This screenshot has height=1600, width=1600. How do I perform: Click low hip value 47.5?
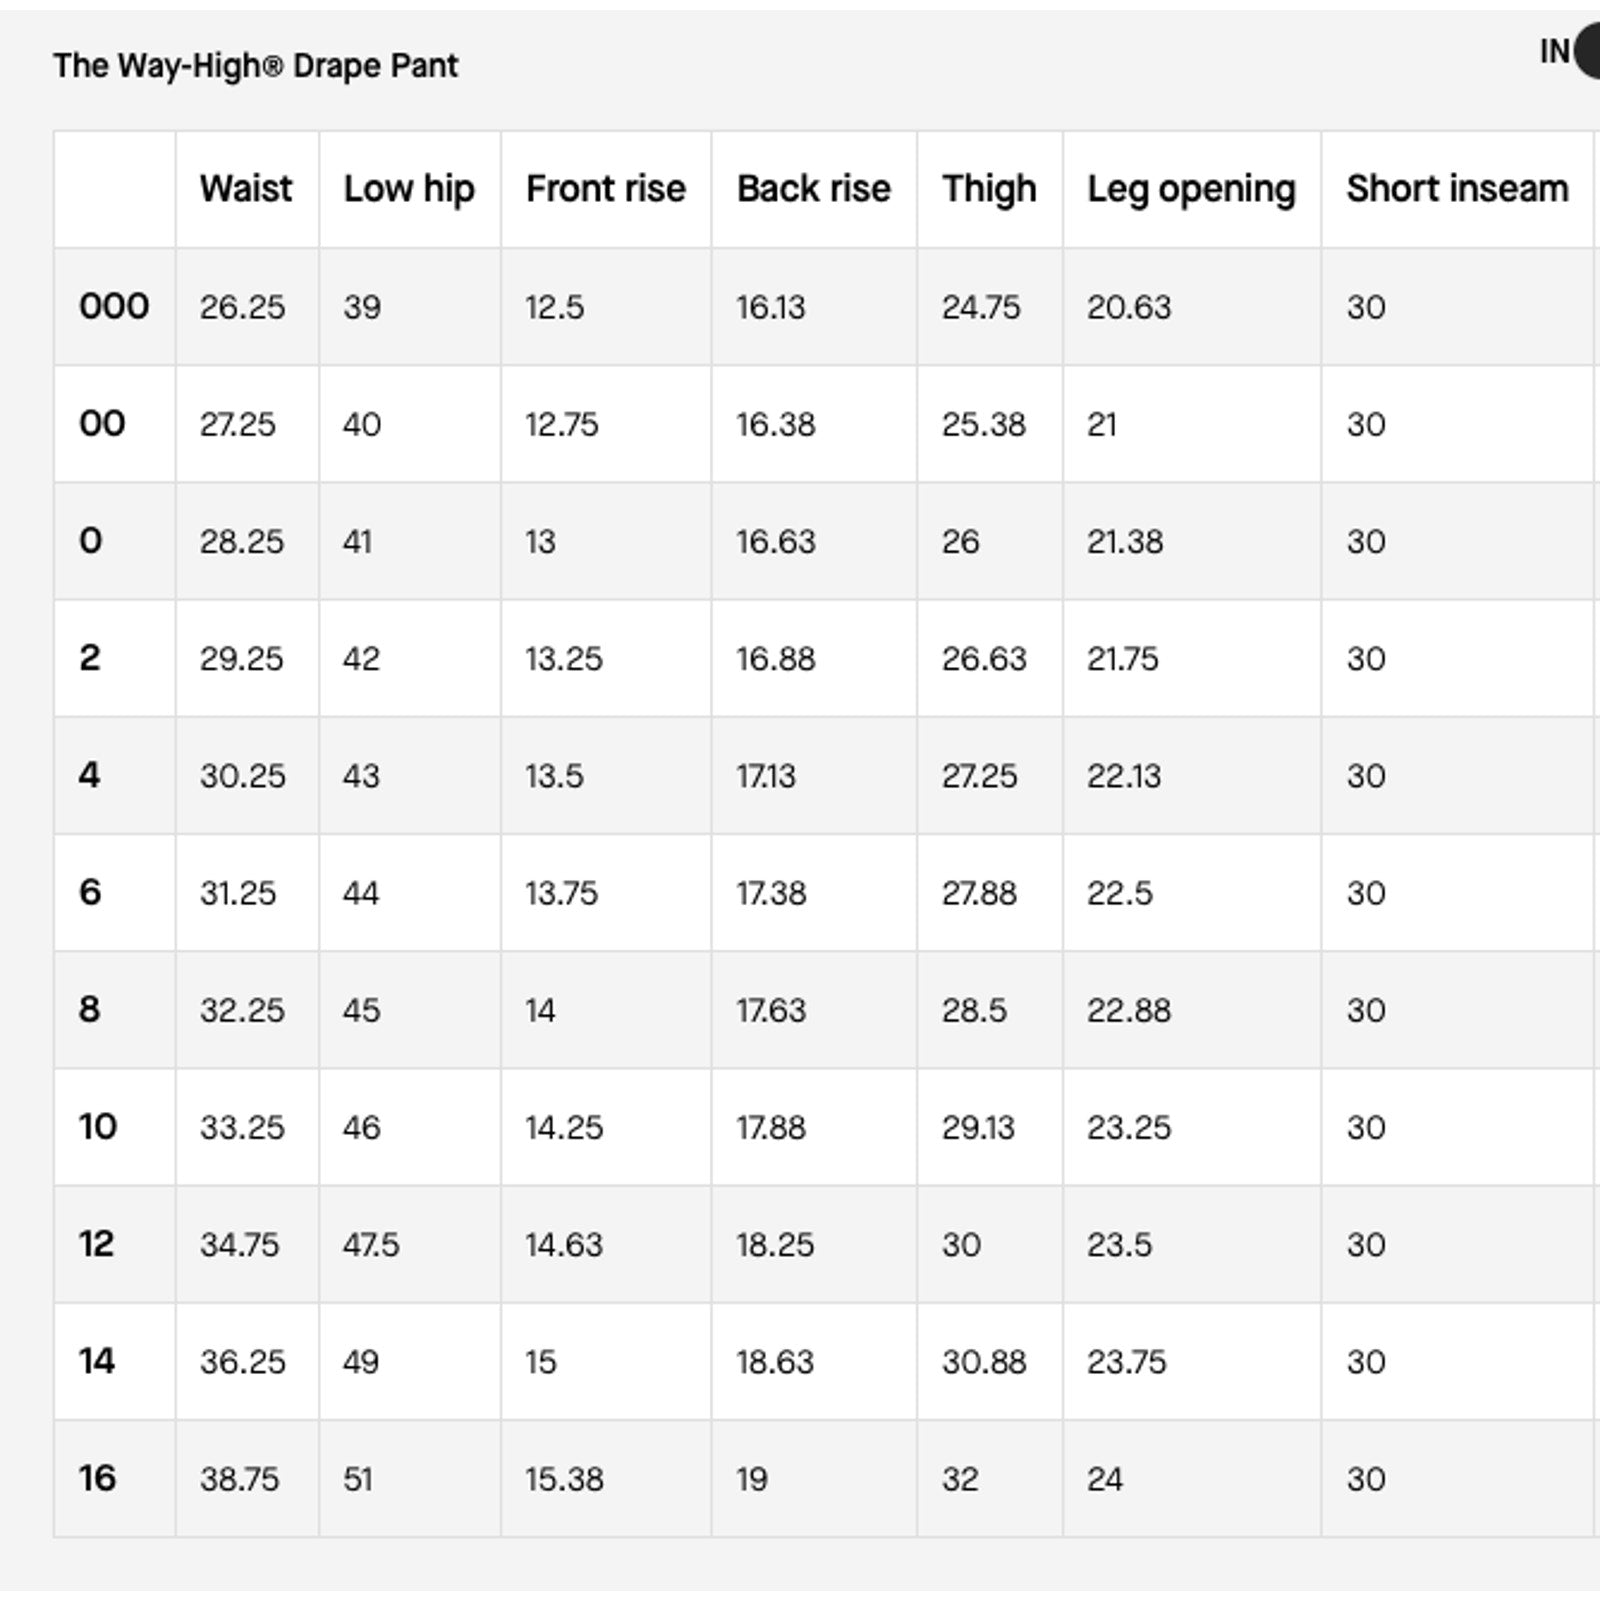point(371,1245)
